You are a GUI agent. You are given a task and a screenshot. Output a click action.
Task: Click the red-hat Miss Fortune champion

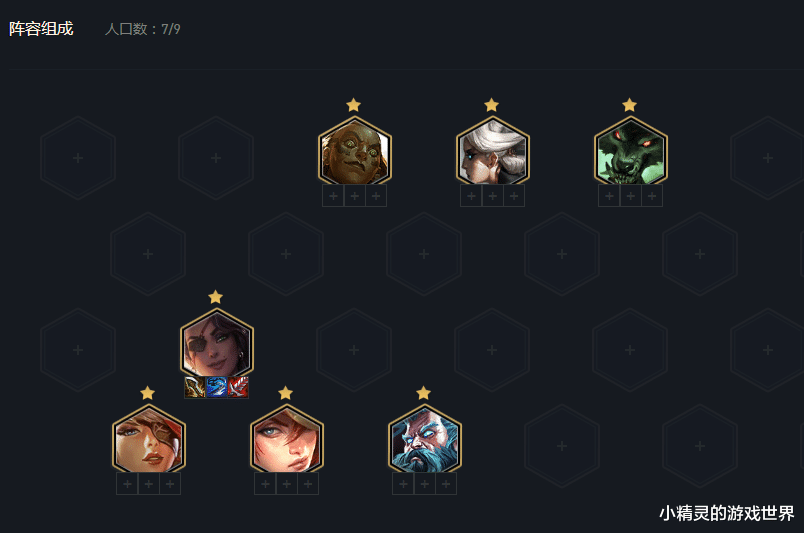click(149, 439)
